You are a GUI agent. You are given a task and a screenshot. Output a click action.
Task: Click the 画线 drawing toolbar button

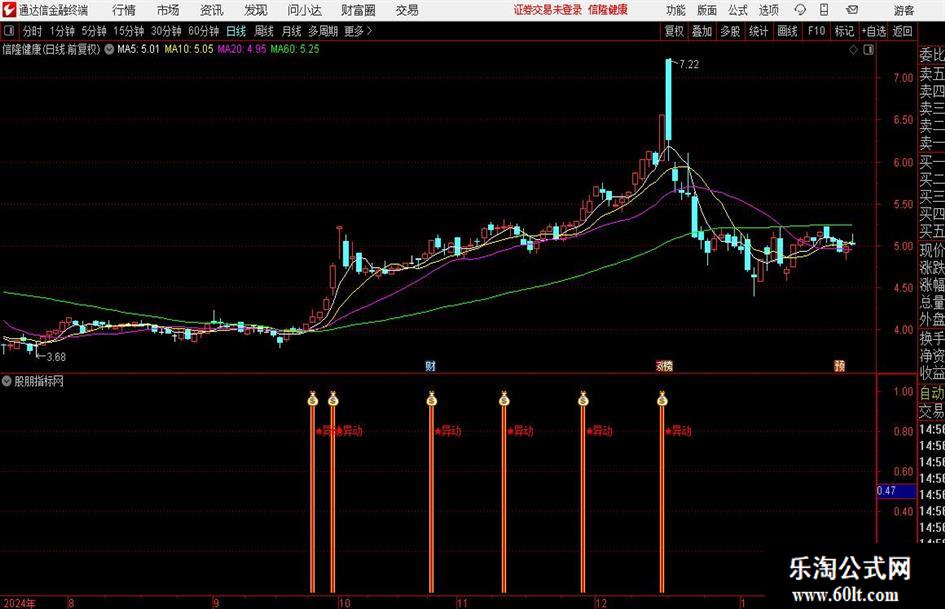click(x=787, y=31)
